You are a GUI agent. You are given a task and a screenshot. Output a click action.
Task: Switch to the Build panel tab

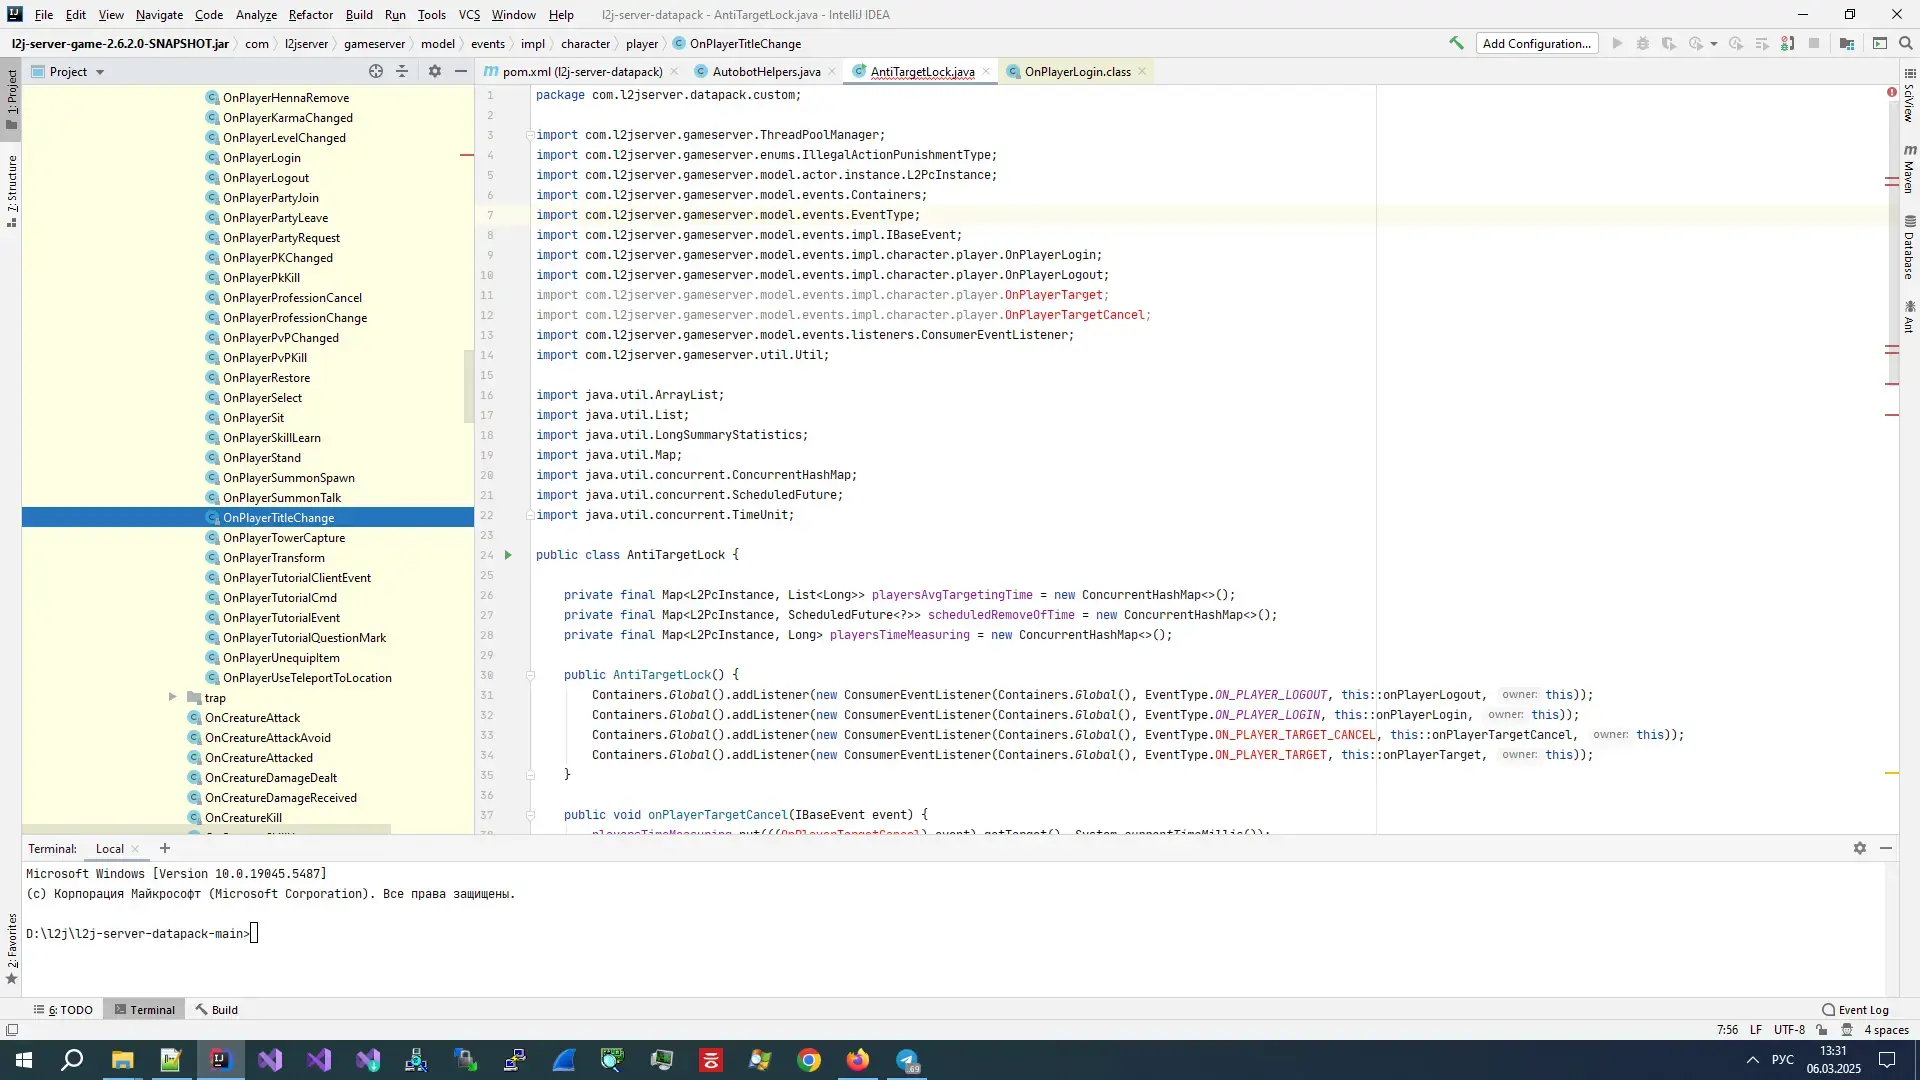224,1009
